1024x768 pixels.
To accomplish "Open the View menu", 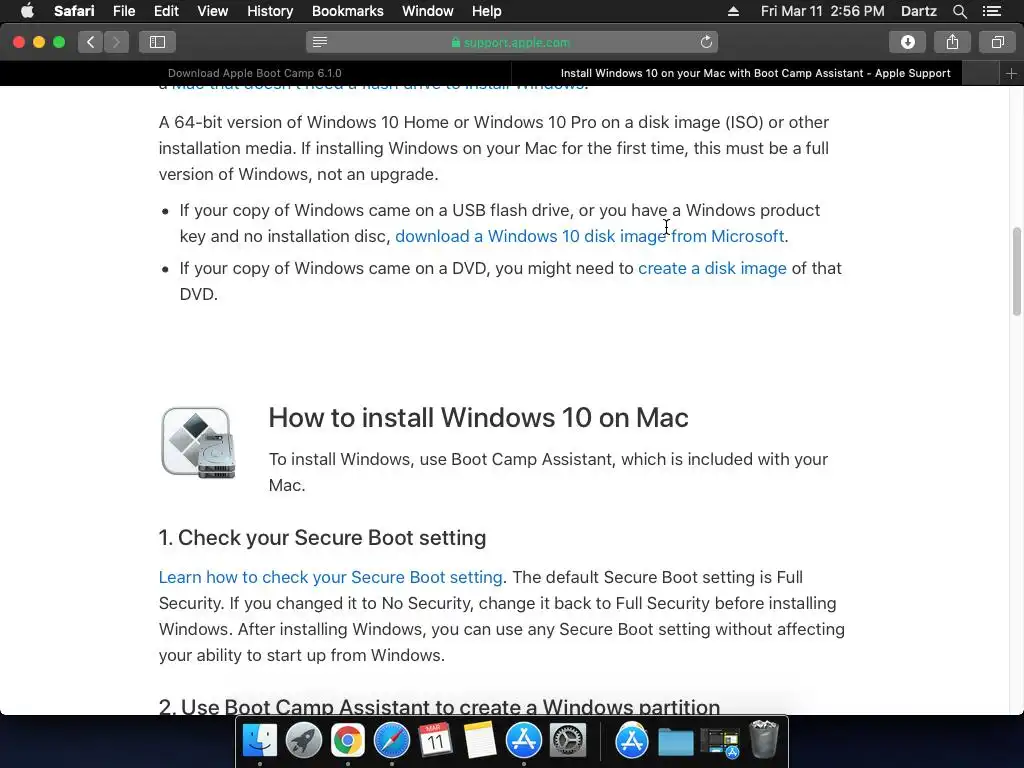I will (x=212, y=11).
